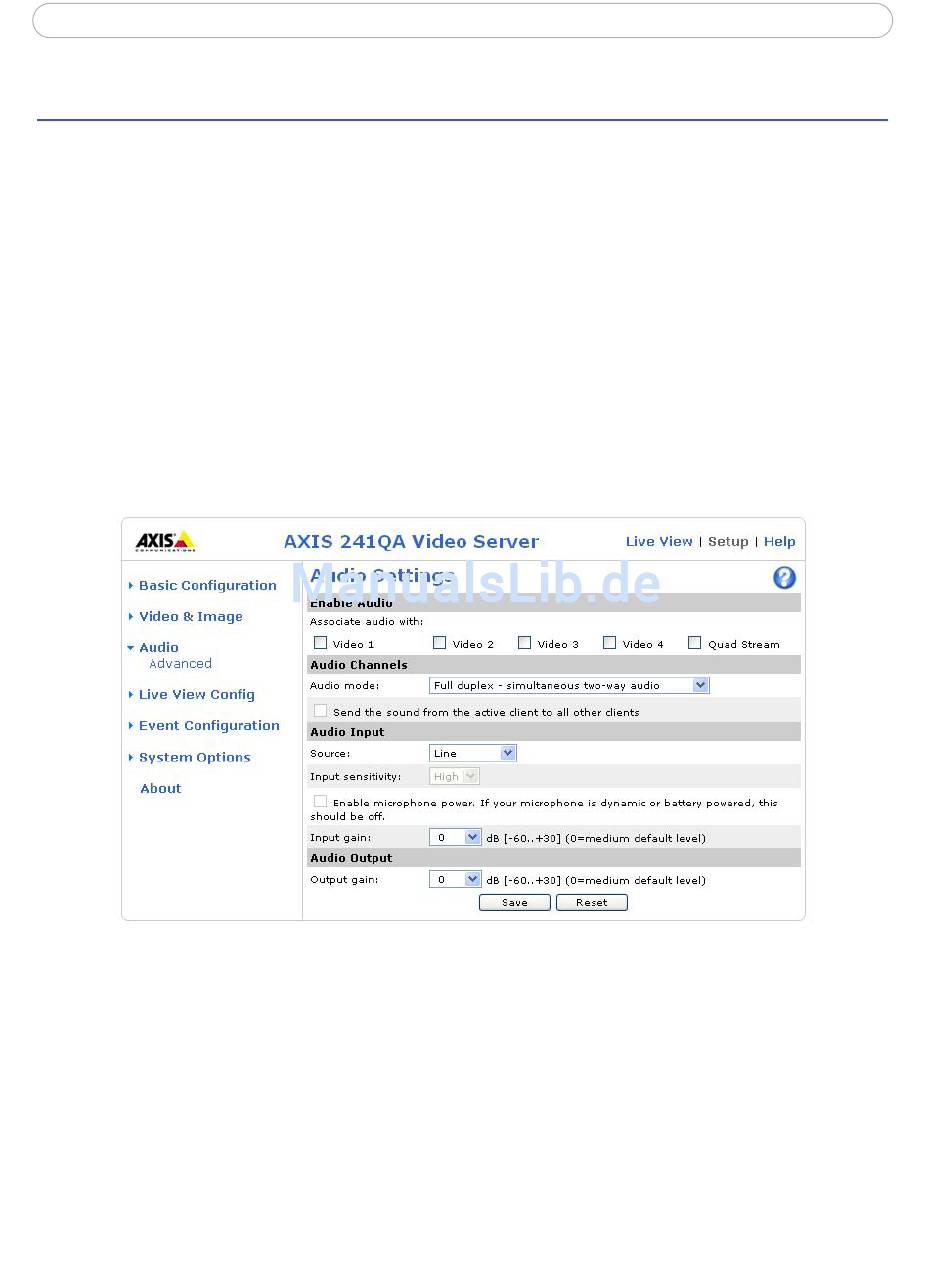Screen dimensions: 950x1273
Task: Tick the Video 3 checkbox
Action: point(525,643)
